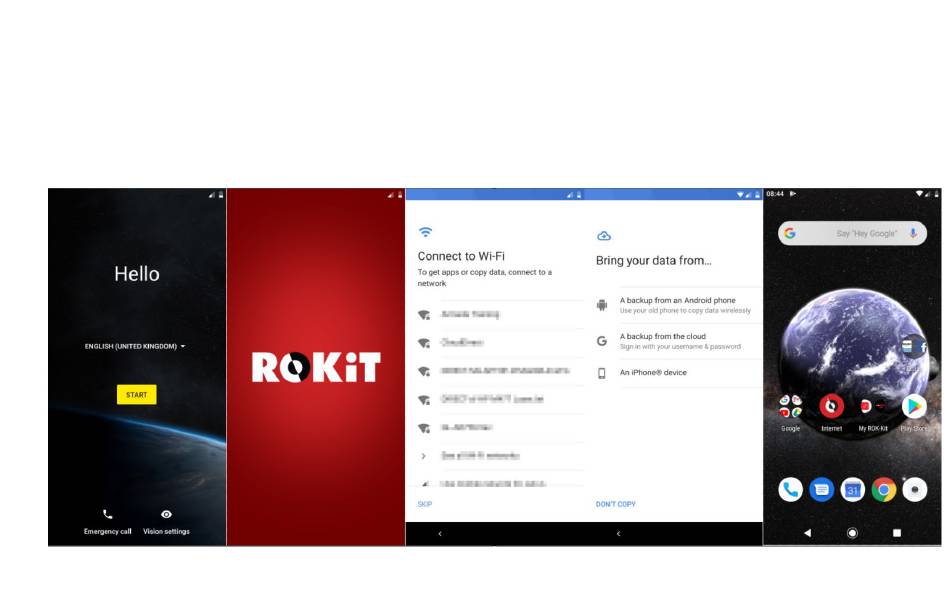Tap the Emergency call phone icon
The height and width of the screenshot is (614, 950).
click(x=108, y=514)
